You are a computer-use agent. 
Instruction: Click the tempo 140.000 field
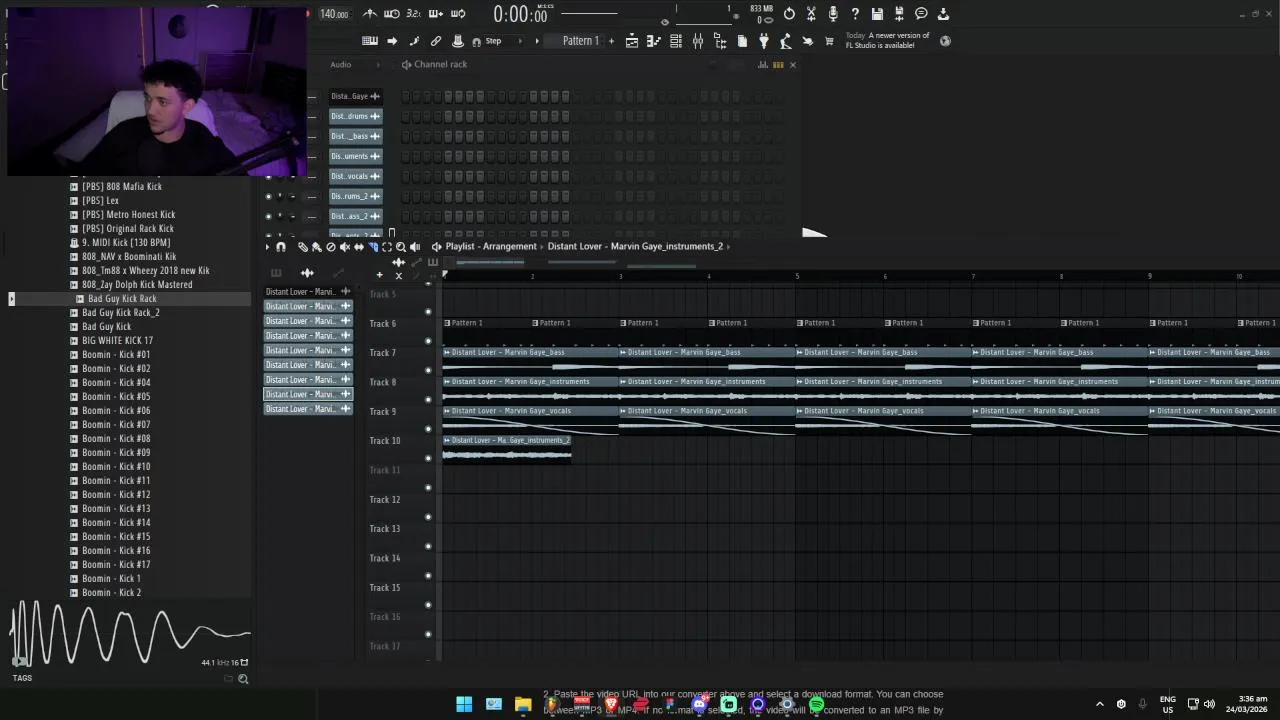(x=334, y=14)
